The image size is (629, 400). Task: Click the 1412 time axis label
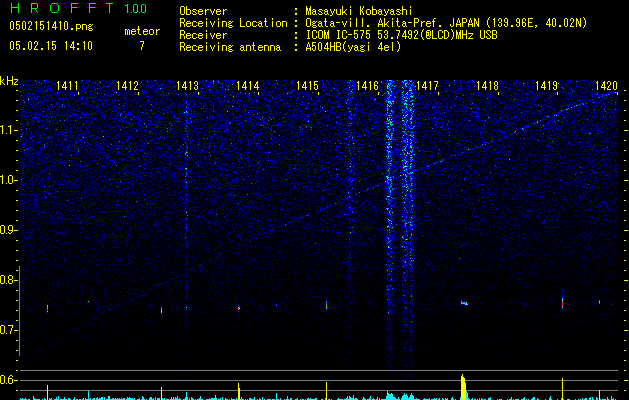[x=127, y=85]
